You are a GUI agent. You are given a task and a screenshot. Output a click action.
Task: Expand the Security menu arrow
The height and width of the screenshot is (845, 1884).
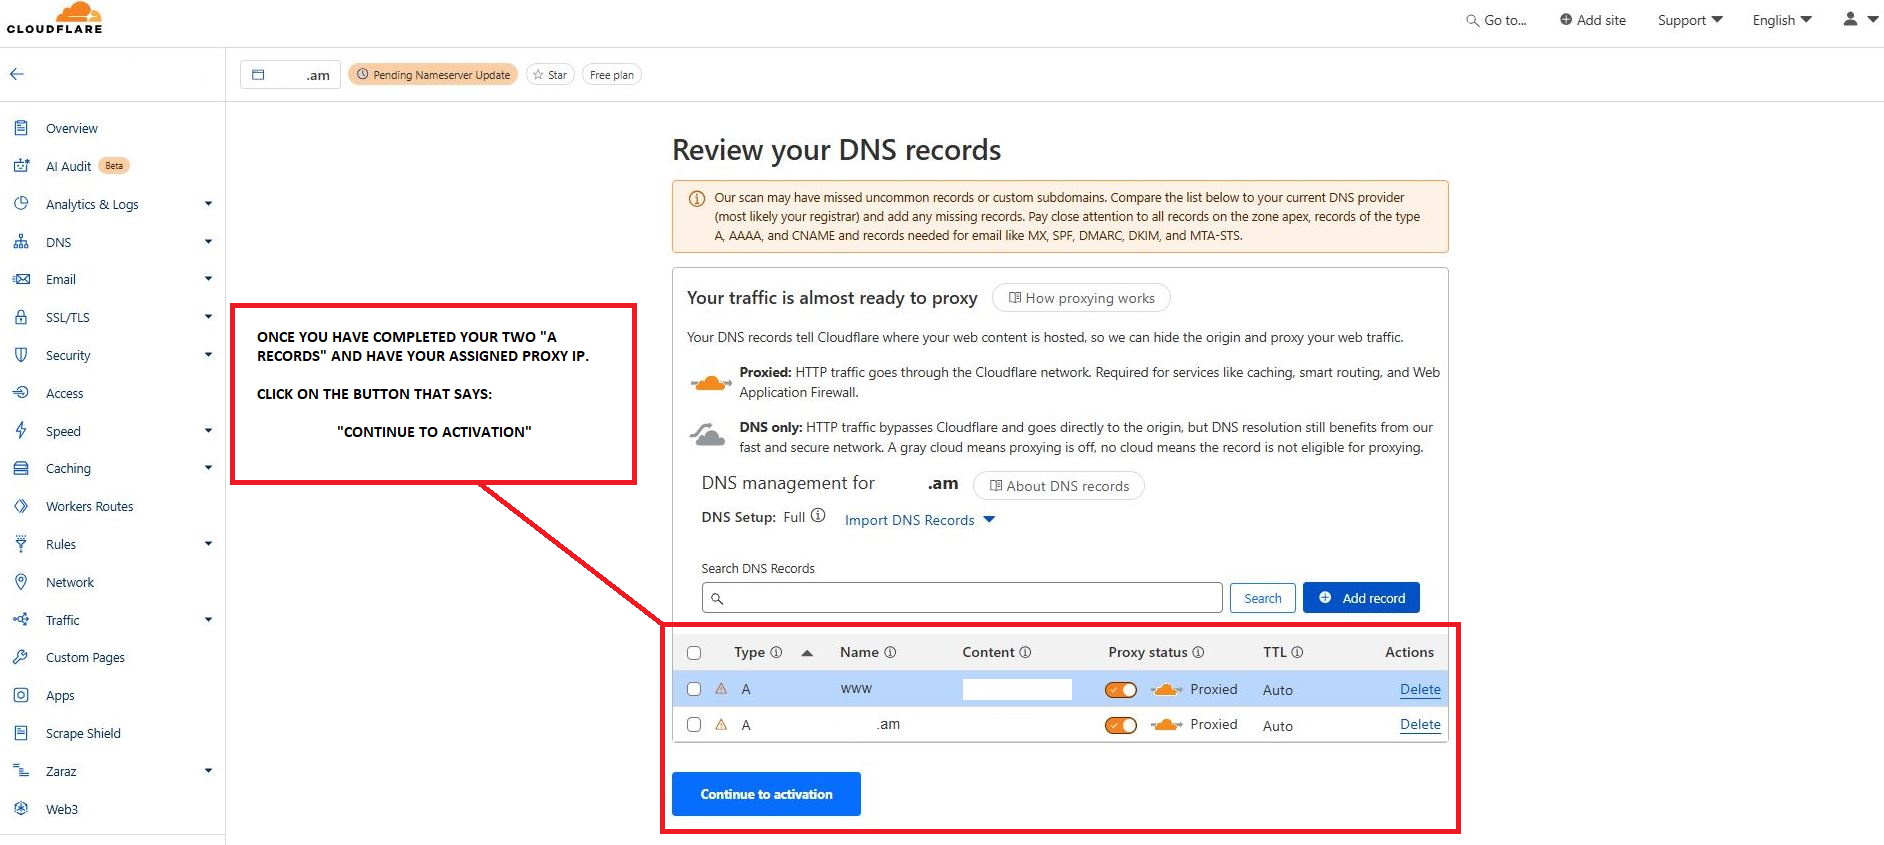point(208,355)
